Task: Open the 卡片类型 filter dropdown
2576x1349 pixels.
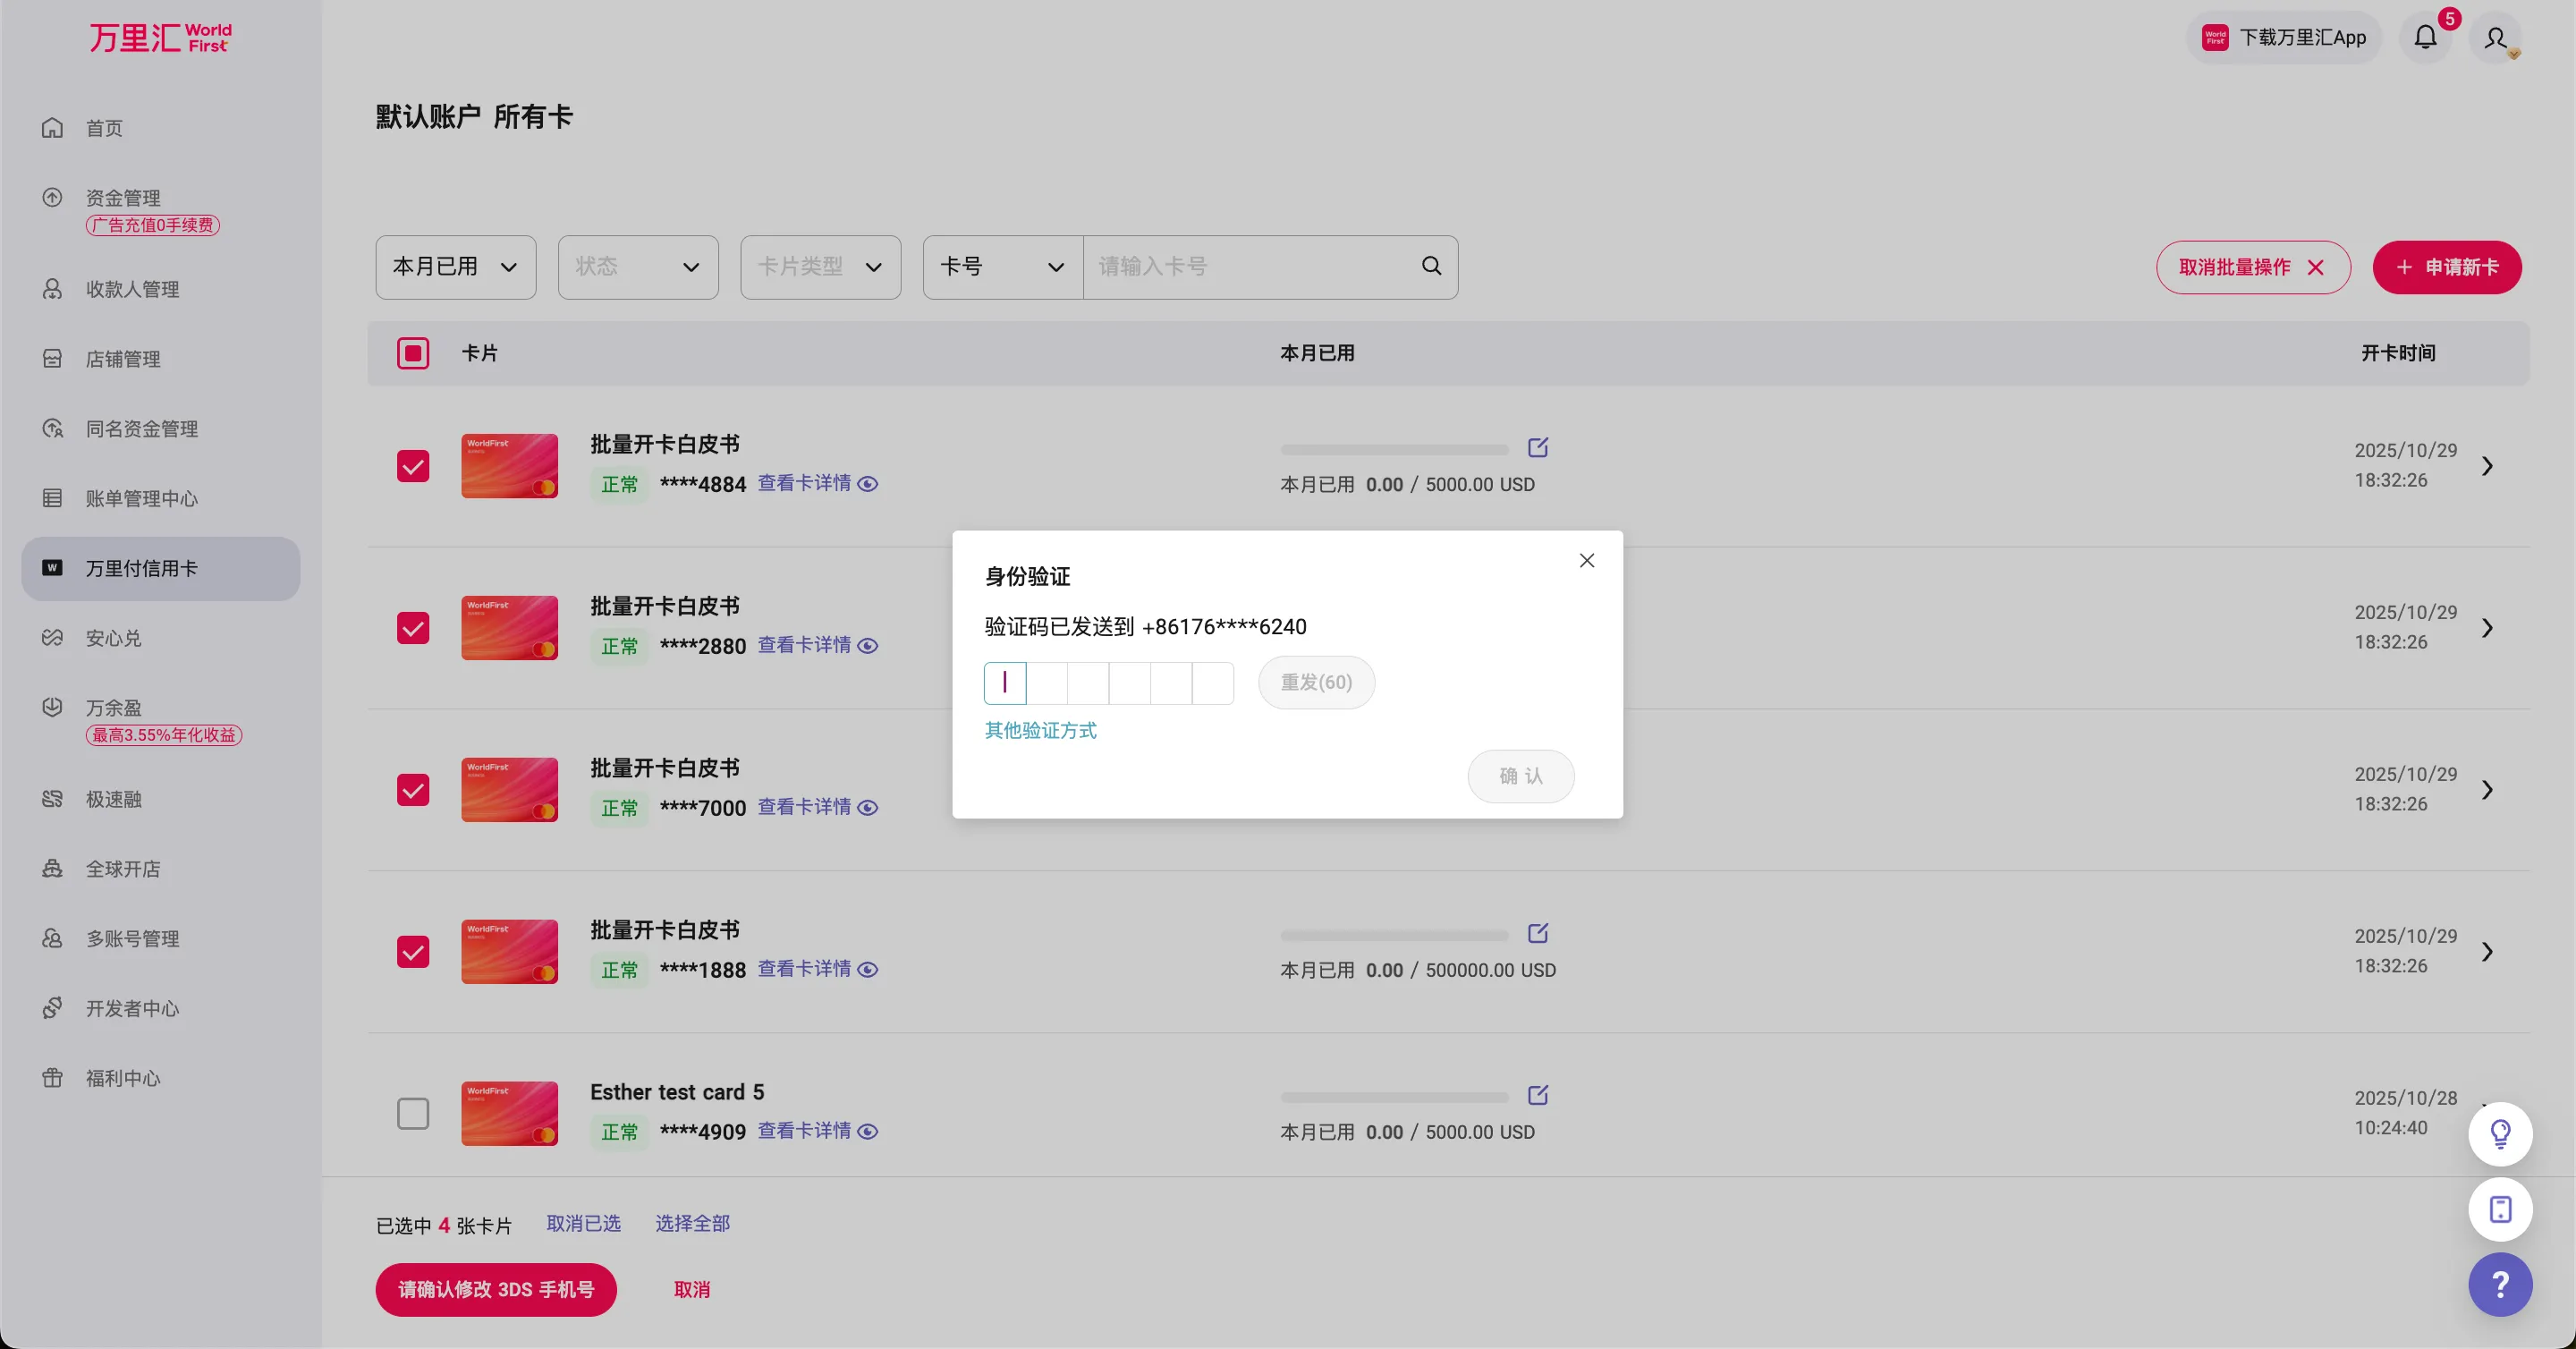Action: pos(820,266)
